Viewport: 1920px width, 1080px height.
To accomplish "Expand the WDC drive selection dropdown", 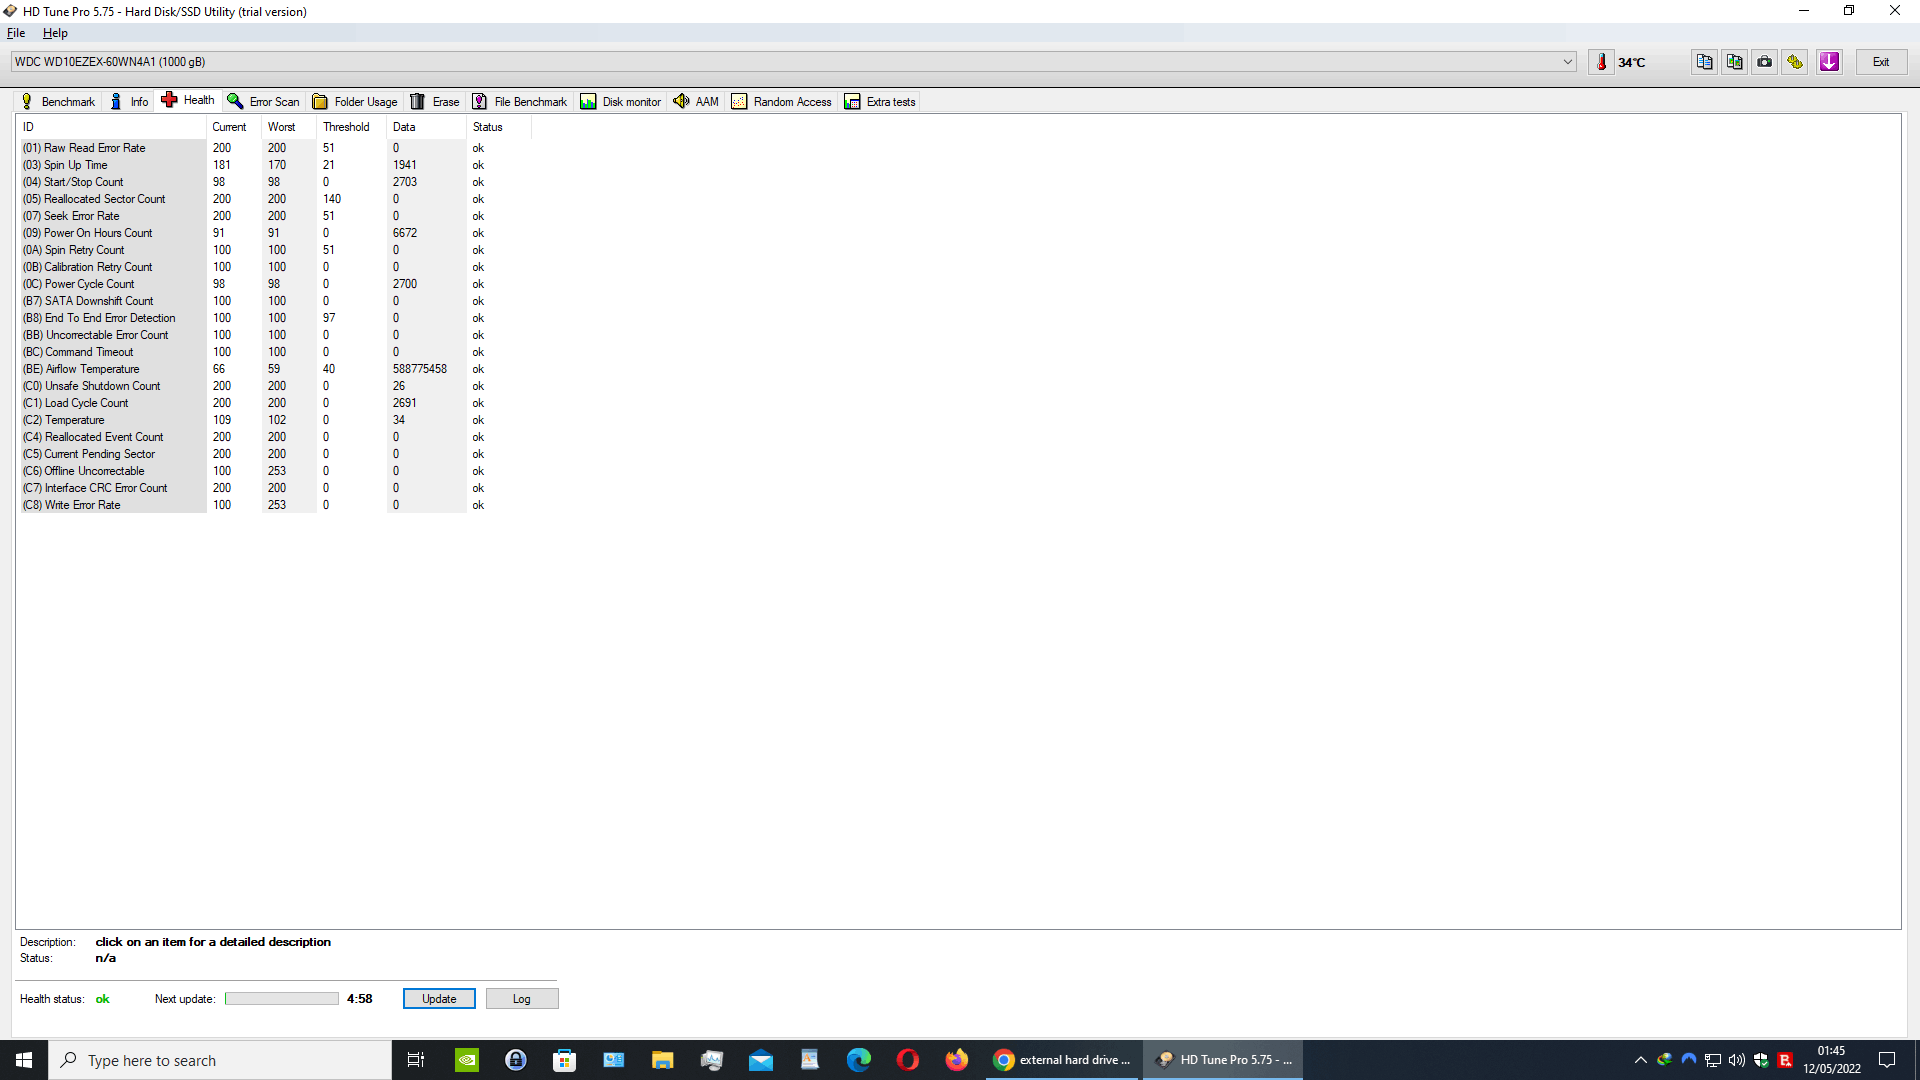I will 1567,62.
